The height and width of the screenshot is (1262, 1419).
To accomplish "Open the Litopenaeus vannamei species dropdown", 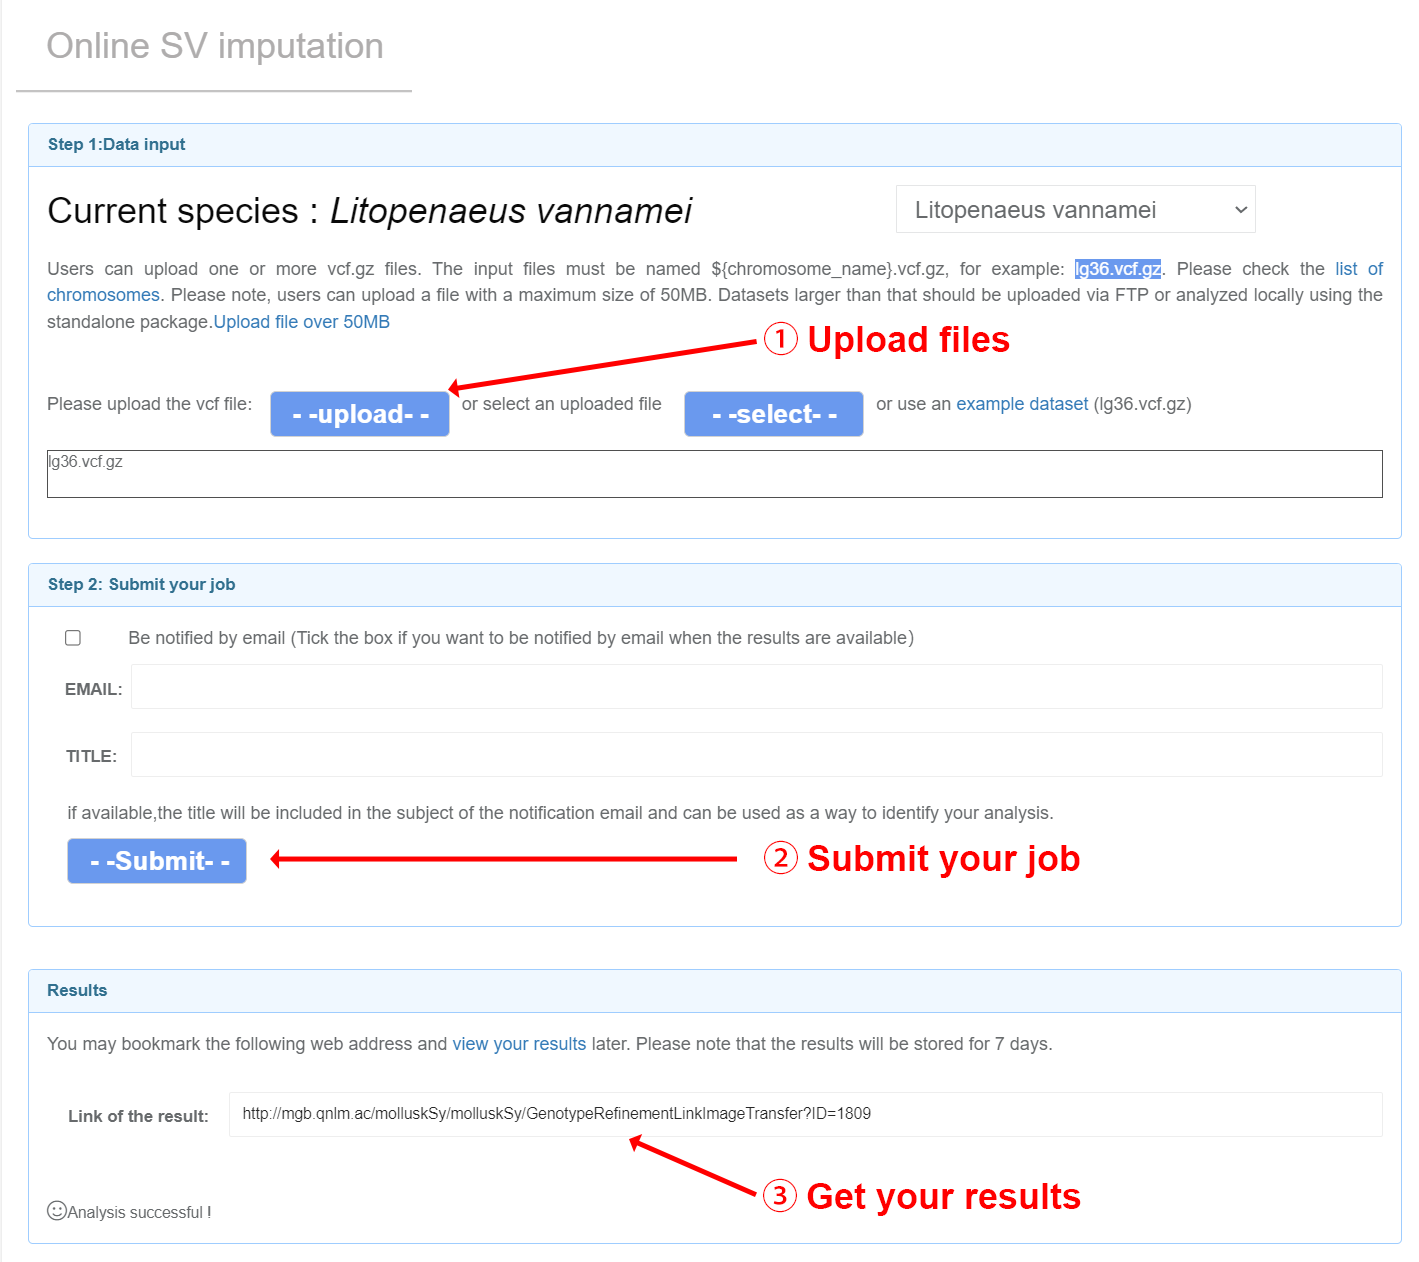I will click(x=1075, y=209).
